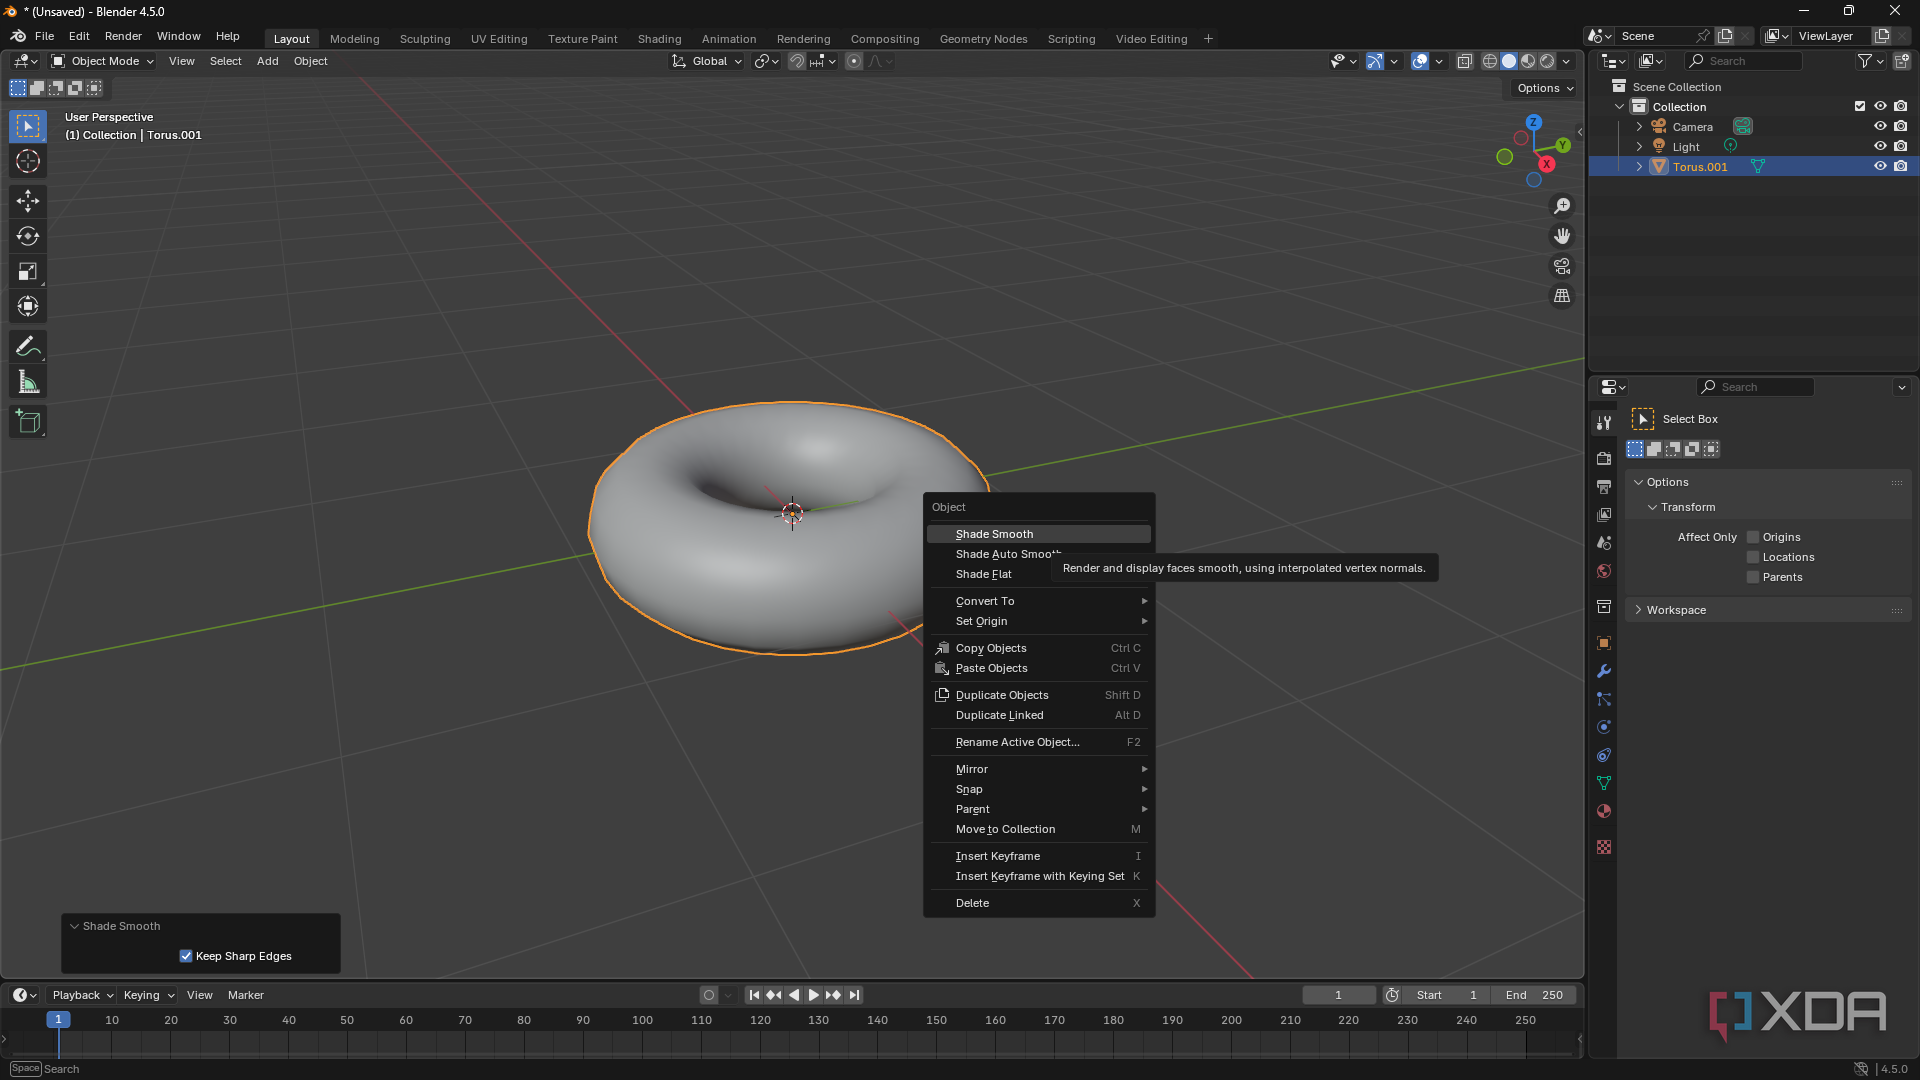Image resolution: width=1920 pixels, height=1080 pixels.
Task: Open the Object Data mesh properties tab
Action: click(x=1604, y=783)
